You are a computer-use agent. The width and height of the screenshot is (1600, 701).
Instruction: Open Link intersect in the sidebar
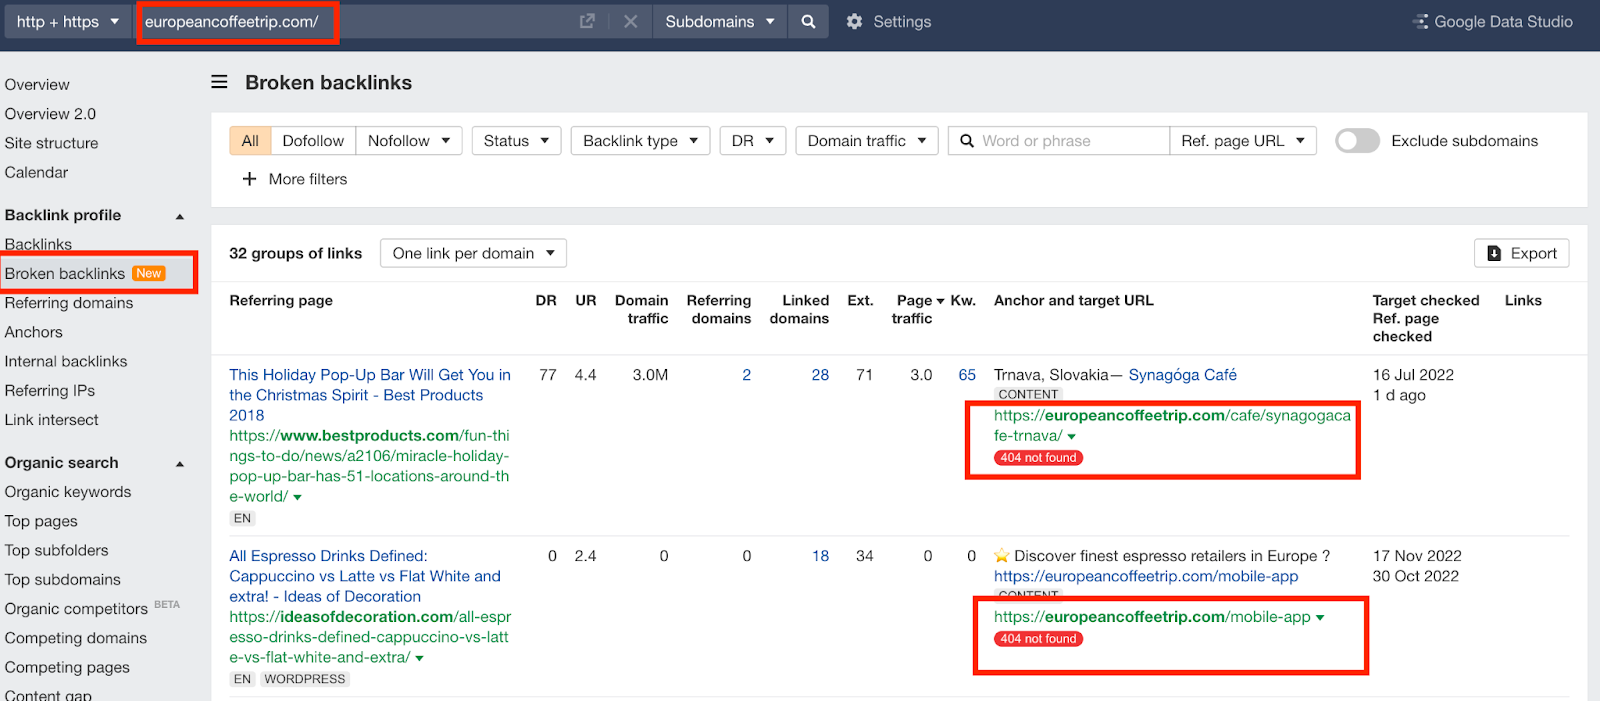(51, 420)
